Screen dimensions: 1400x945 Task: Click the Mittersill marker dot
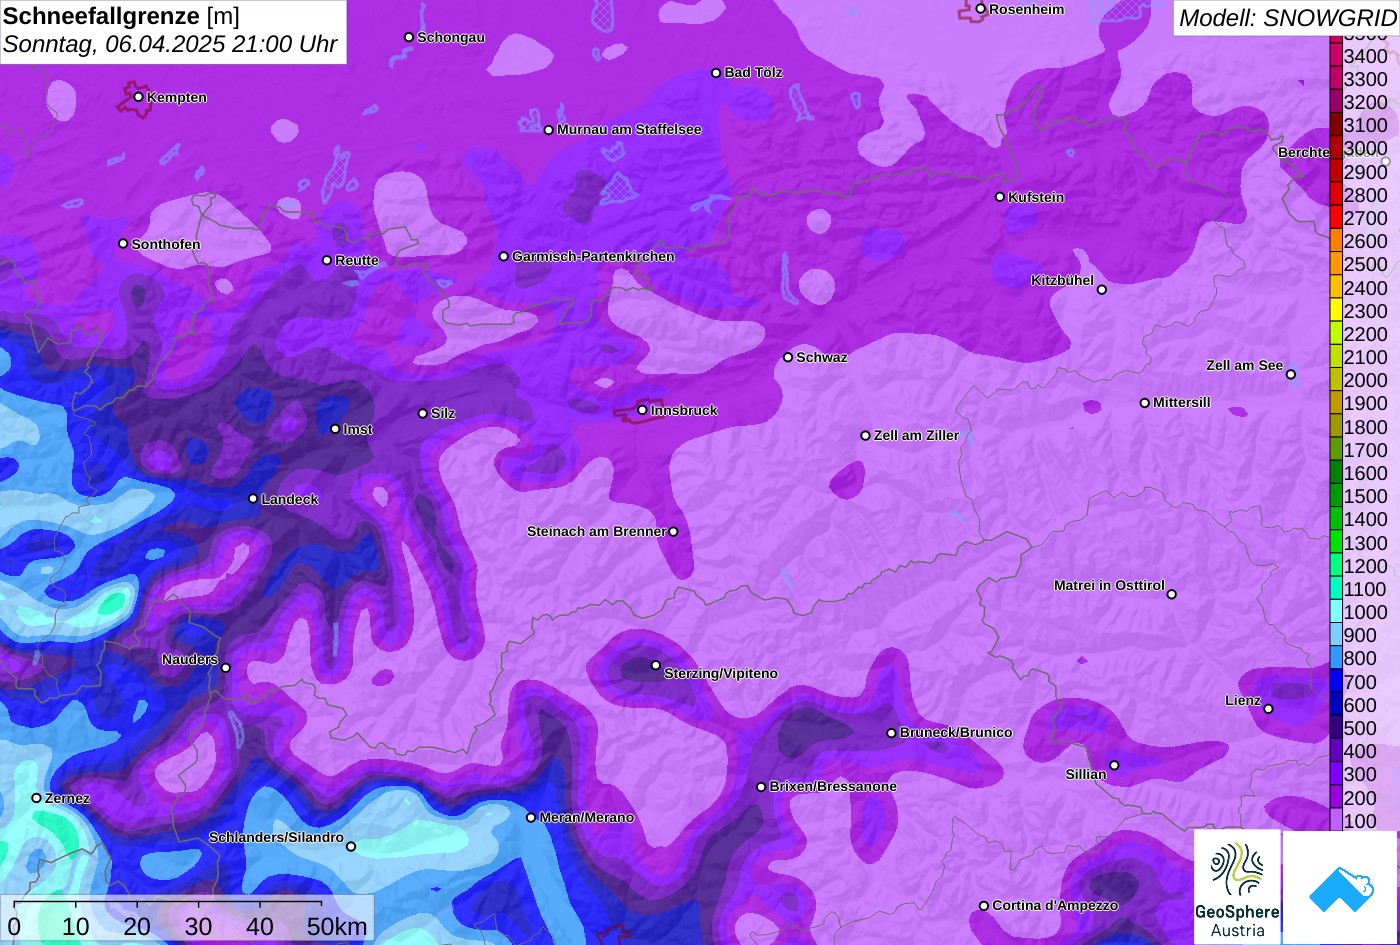point(1144,403)
